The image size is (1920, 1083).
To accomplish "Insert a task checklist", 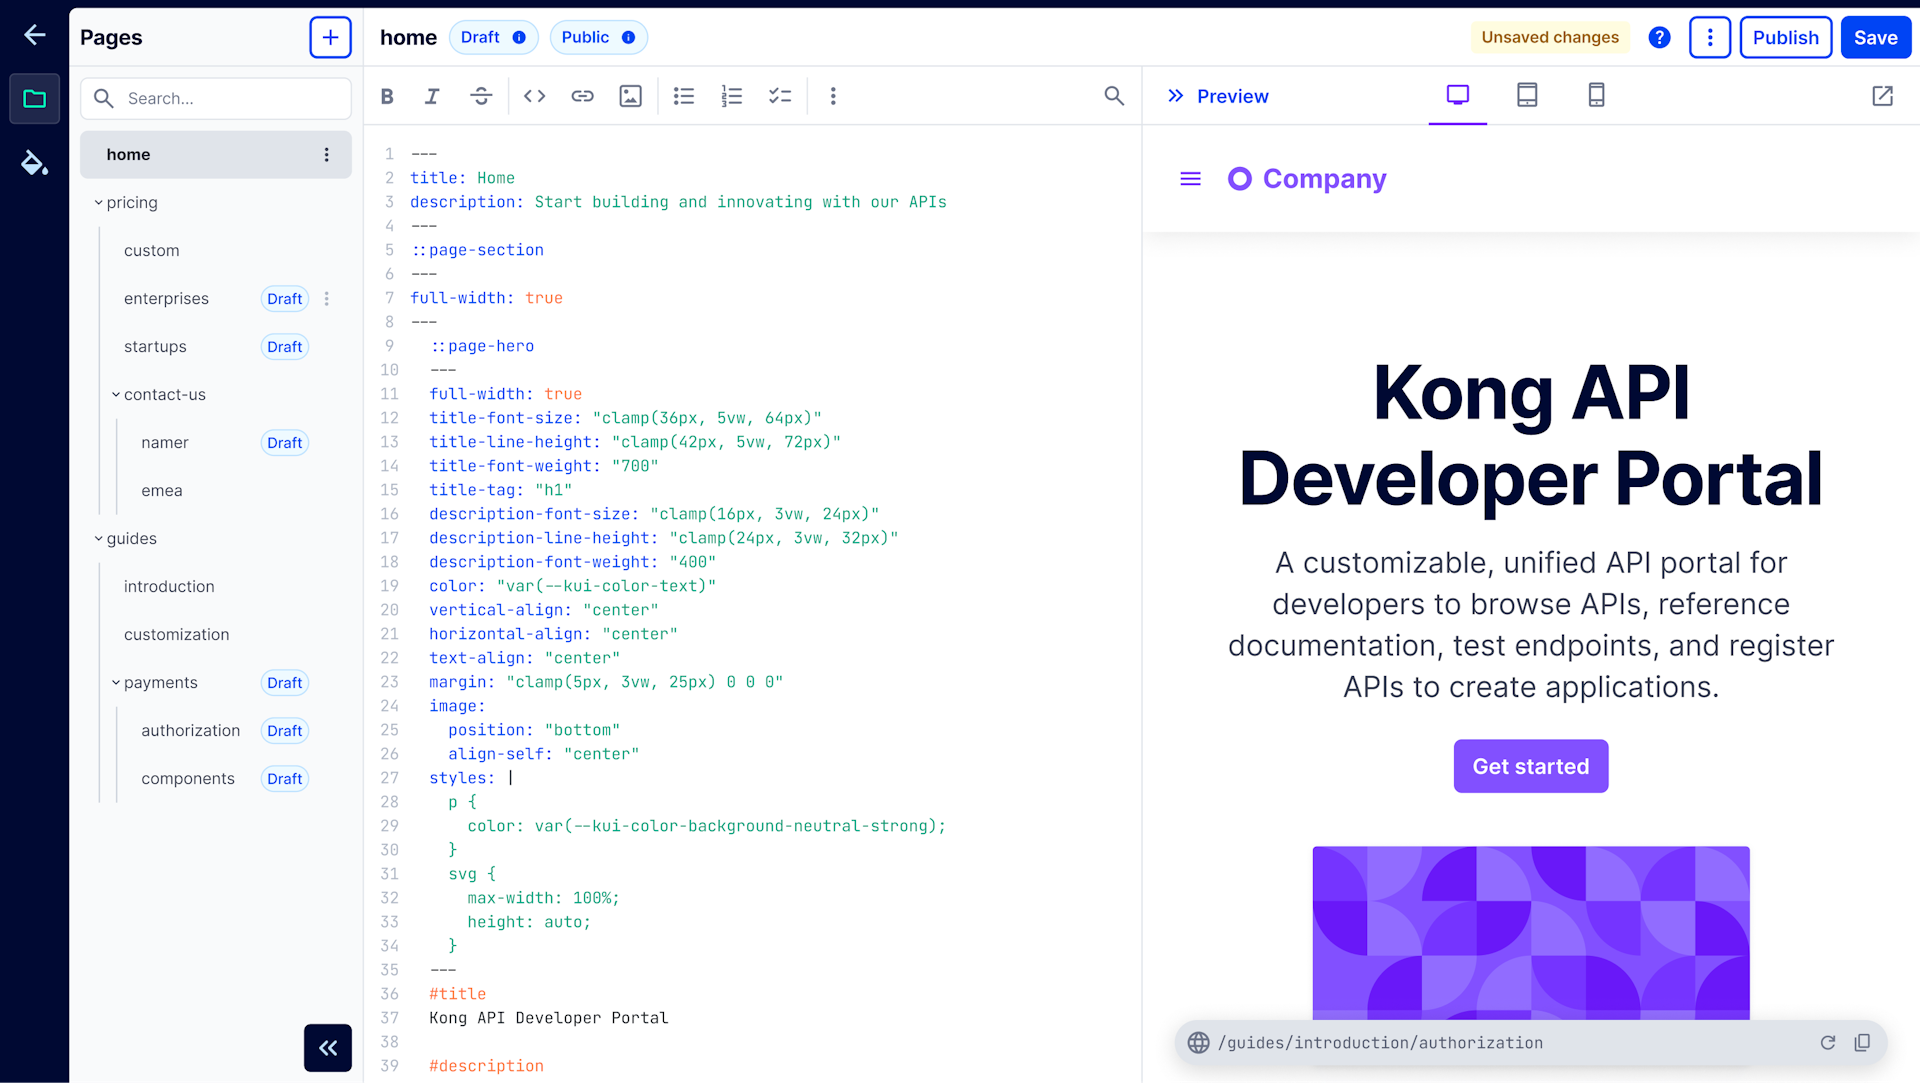I will pos(781,96).
